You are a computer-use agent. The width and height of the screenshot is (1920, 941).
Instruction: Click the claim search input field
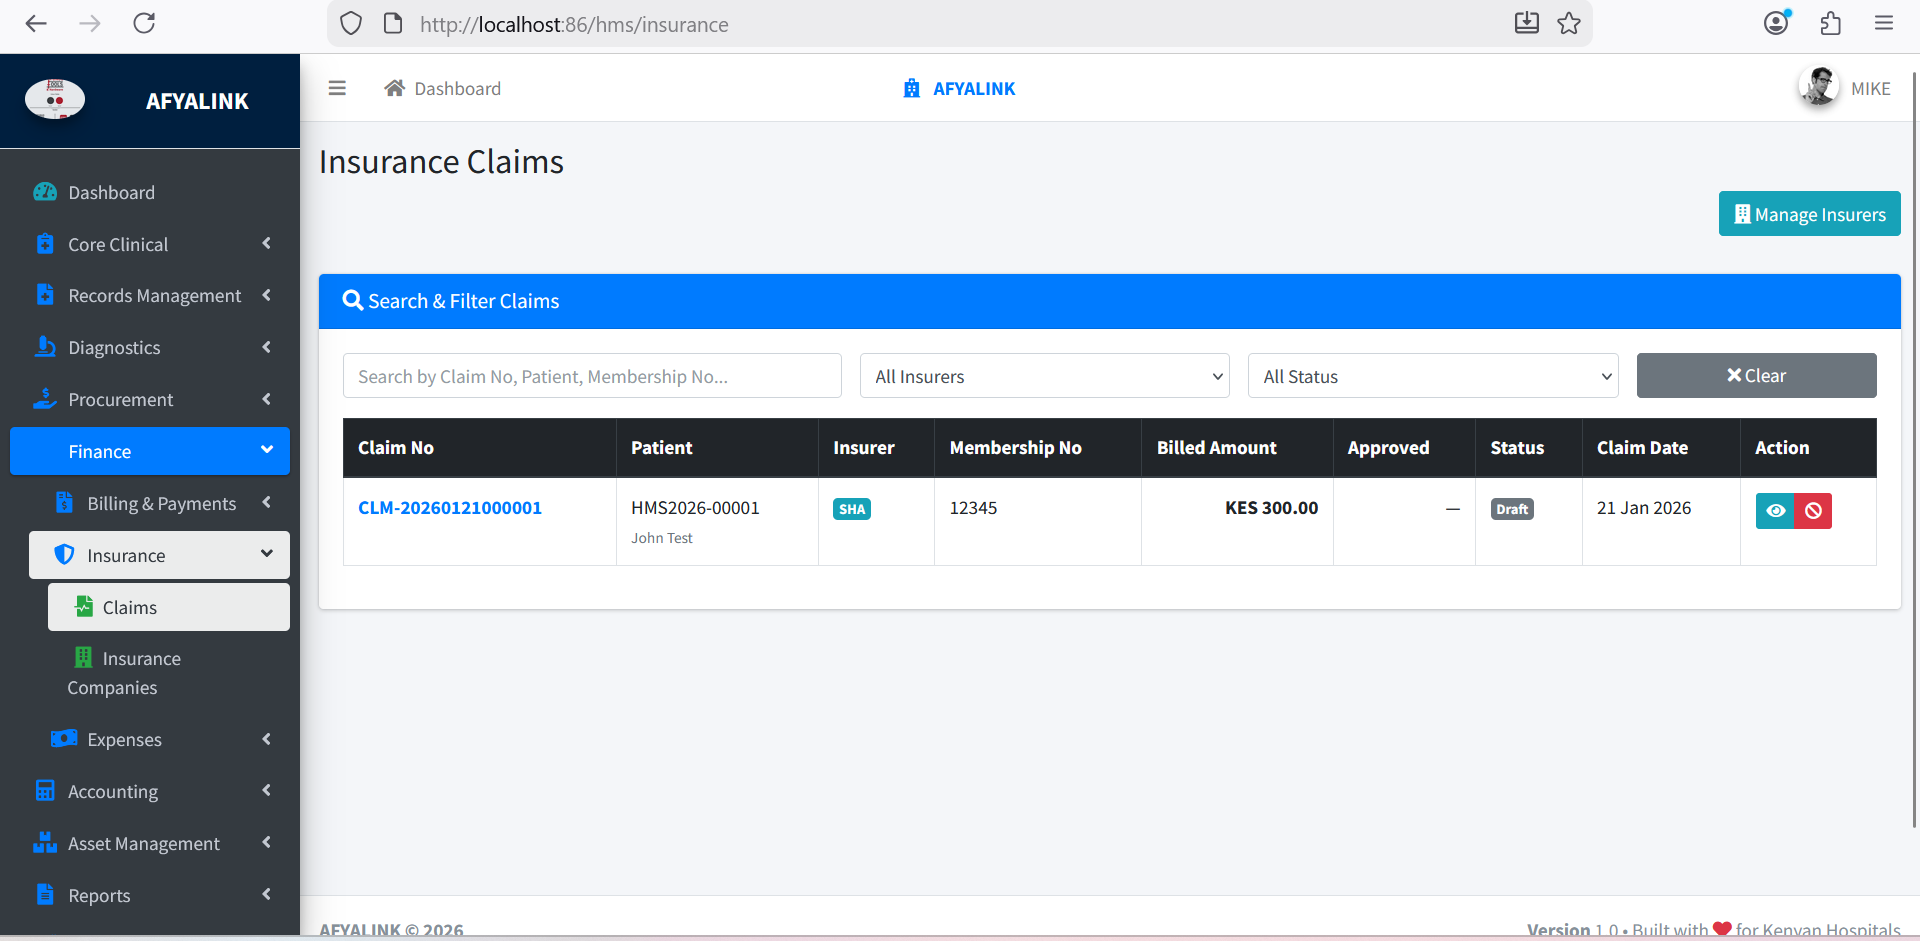(x=592, y=376)
